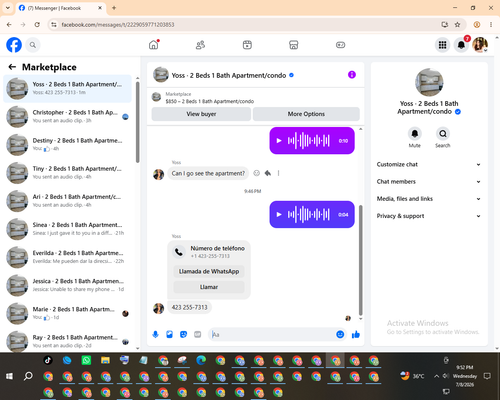
Task: Open more options for the apartment message
Action: pyautogui.click(x=278, y=173)
